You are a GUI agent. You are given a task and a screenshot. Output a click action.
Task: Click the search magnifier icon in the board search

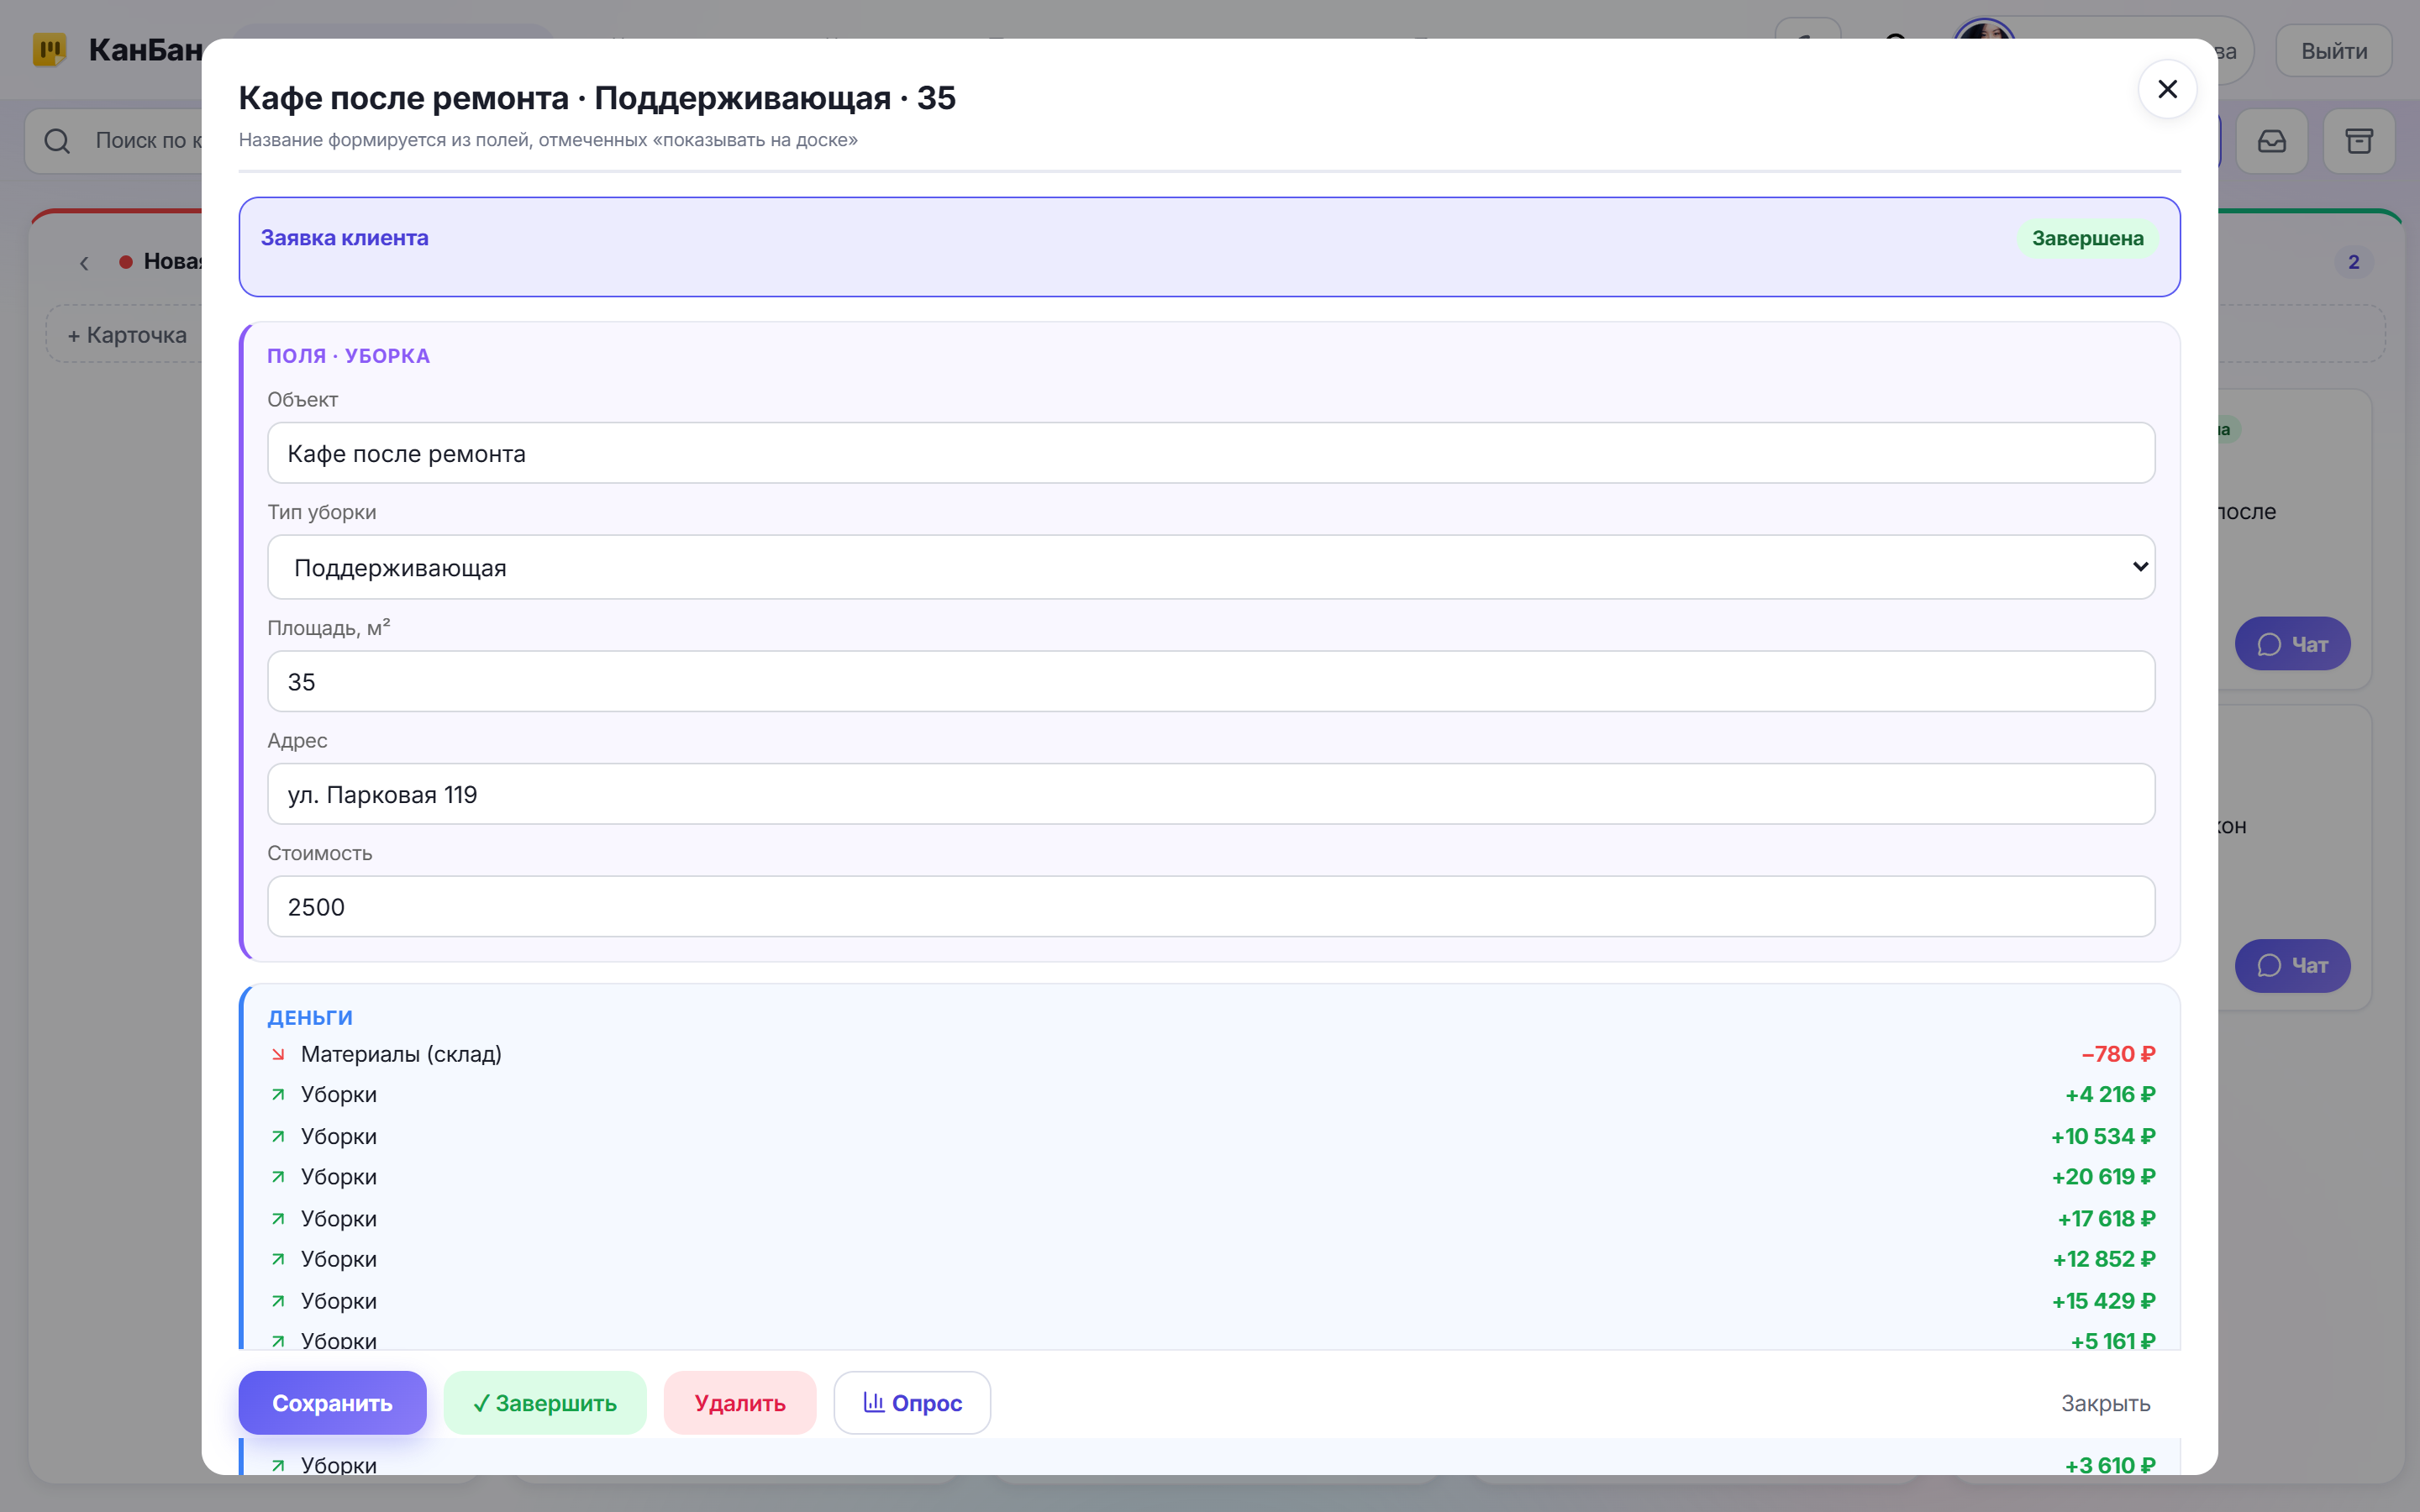click(x=57, y=141)
